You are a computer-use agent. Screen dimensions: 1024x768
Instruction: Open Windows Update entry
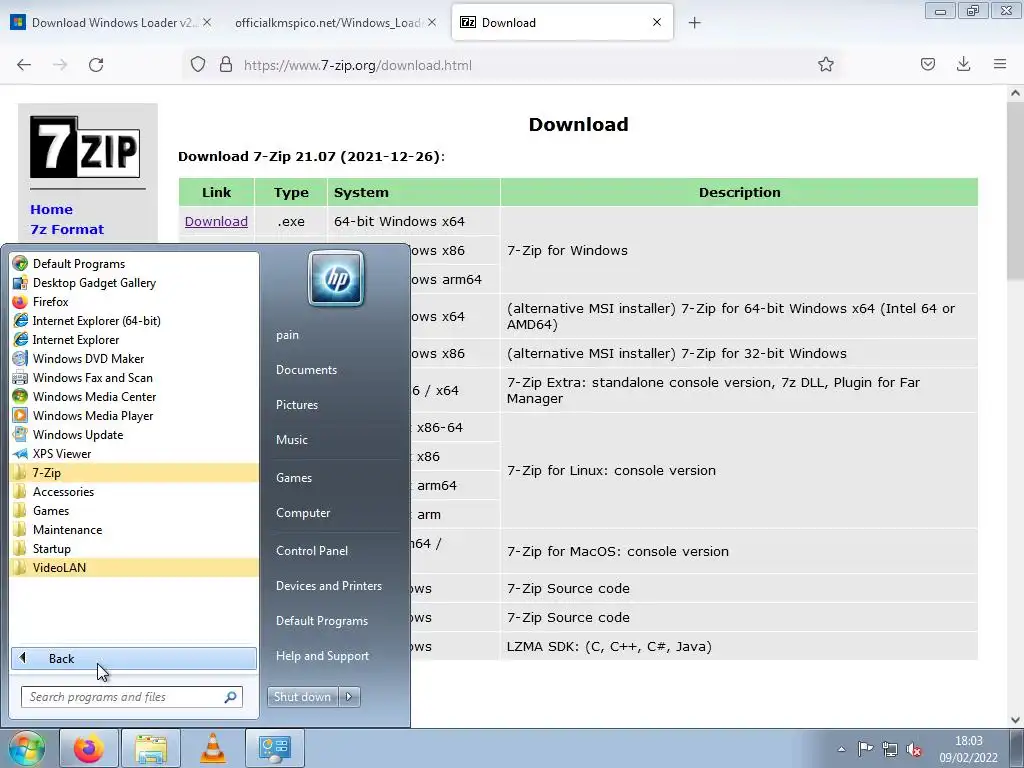coord(134,434)
